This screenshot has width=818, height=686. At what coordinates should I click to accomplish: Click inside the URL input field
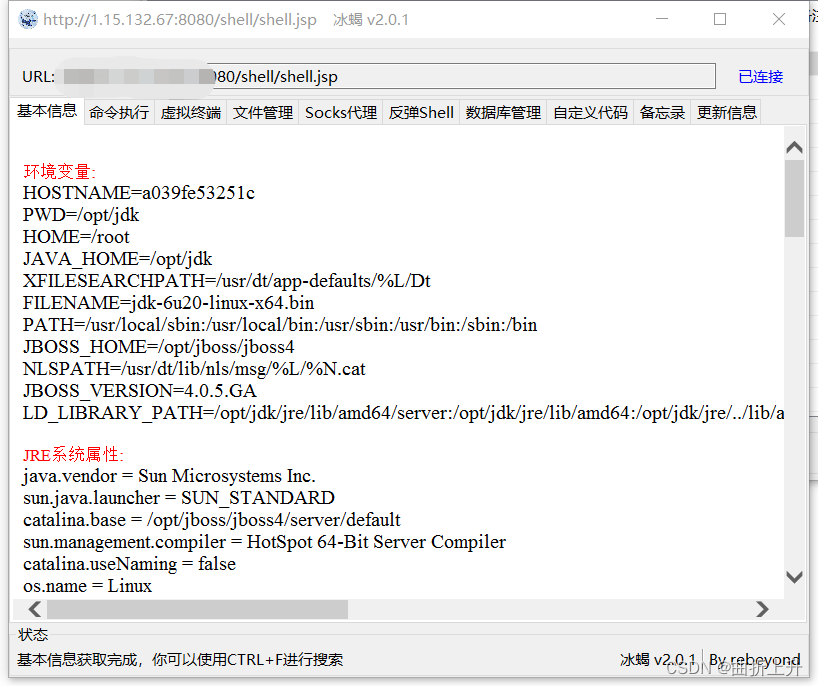point(400,76)
